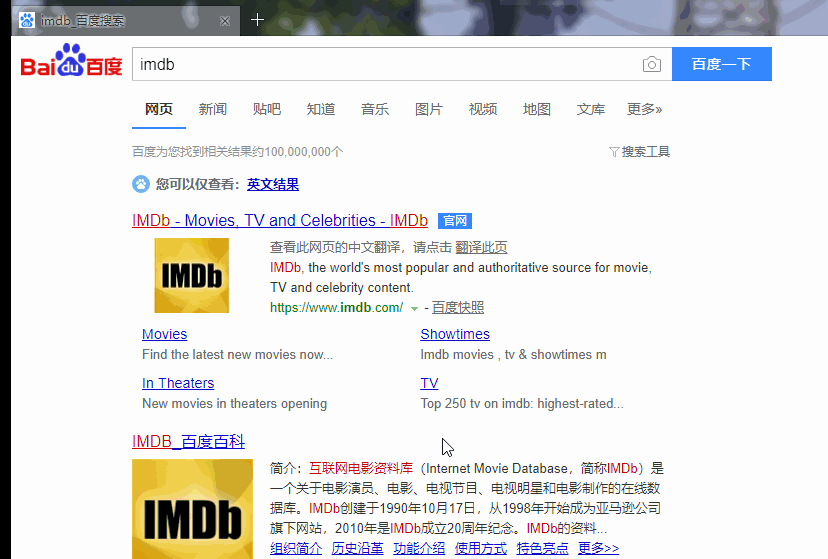Click the IMDb logo thumbnail of first result
Viewport: 828px width, 559px height.
[192, 275]
